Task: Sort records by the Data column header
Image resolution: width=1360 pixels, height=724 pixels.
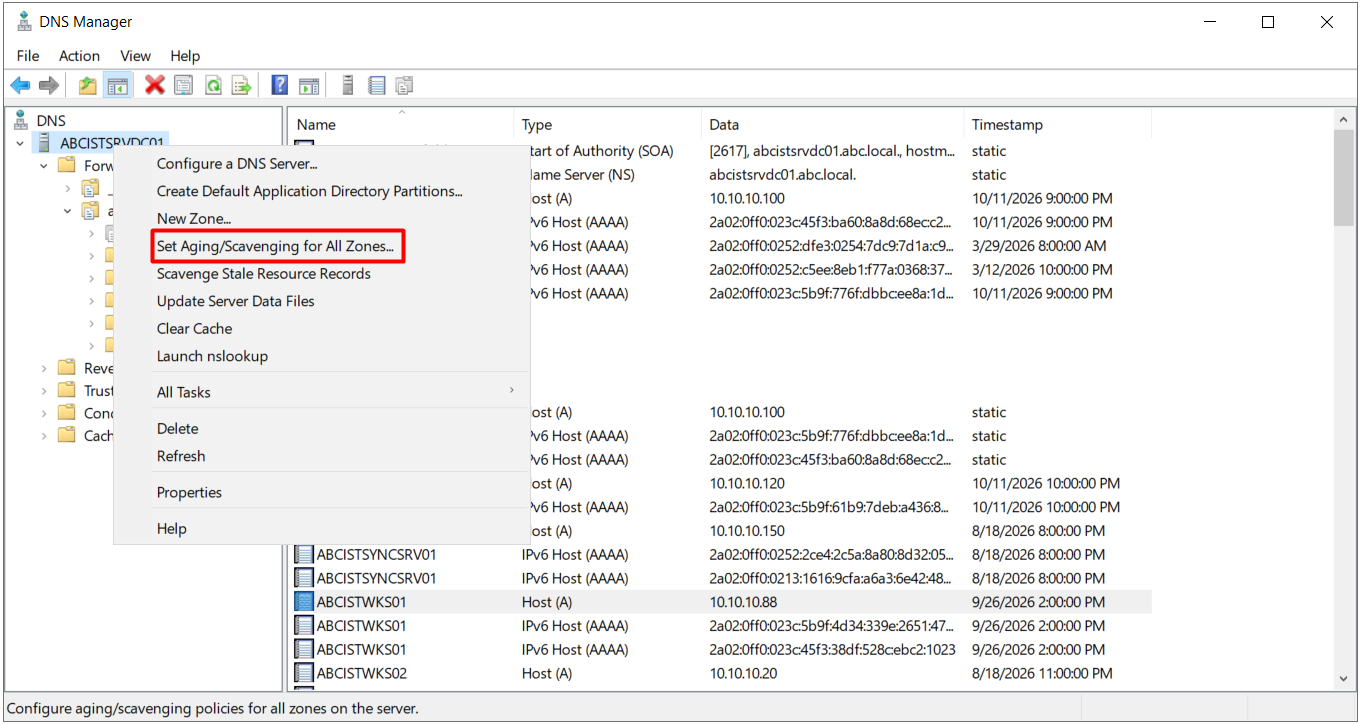Action: (832, 125)
